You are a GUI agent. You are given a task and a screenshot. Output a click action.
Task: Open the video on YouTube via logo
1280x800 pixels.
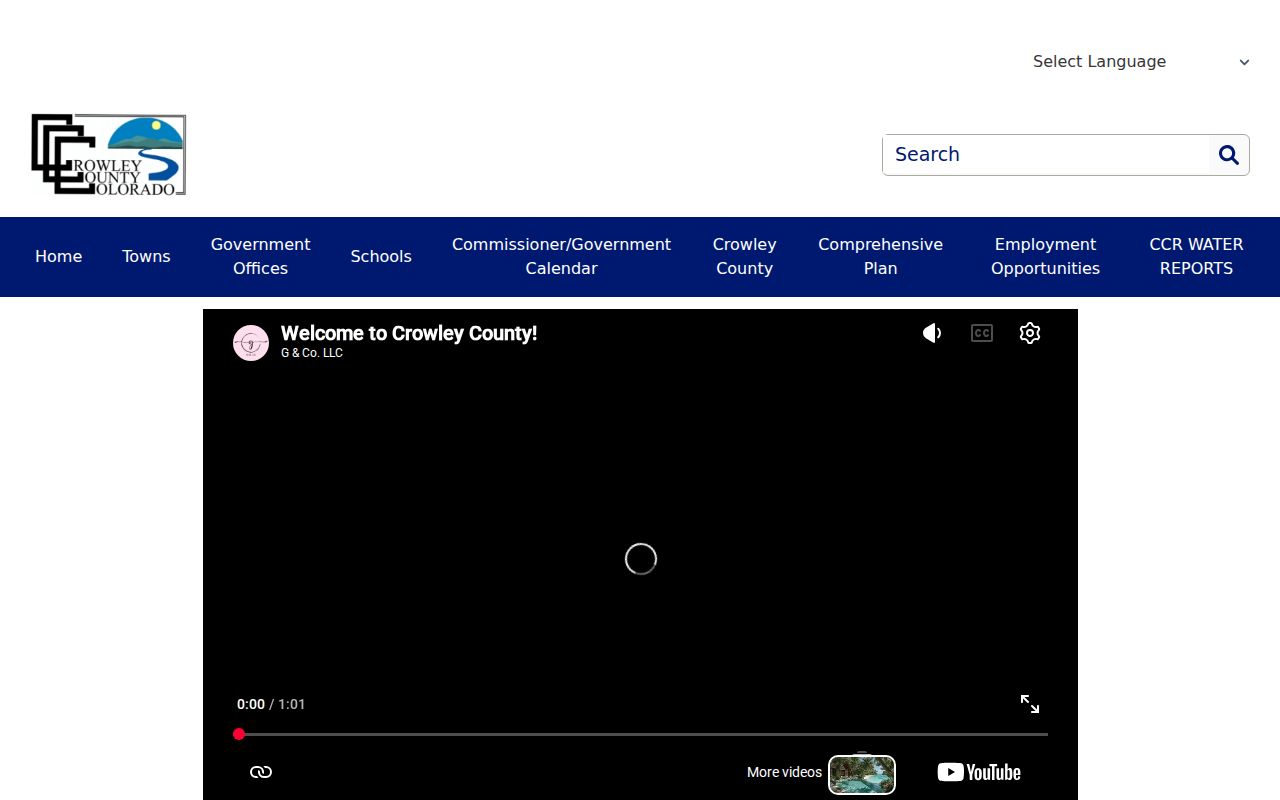pos(979,772)
